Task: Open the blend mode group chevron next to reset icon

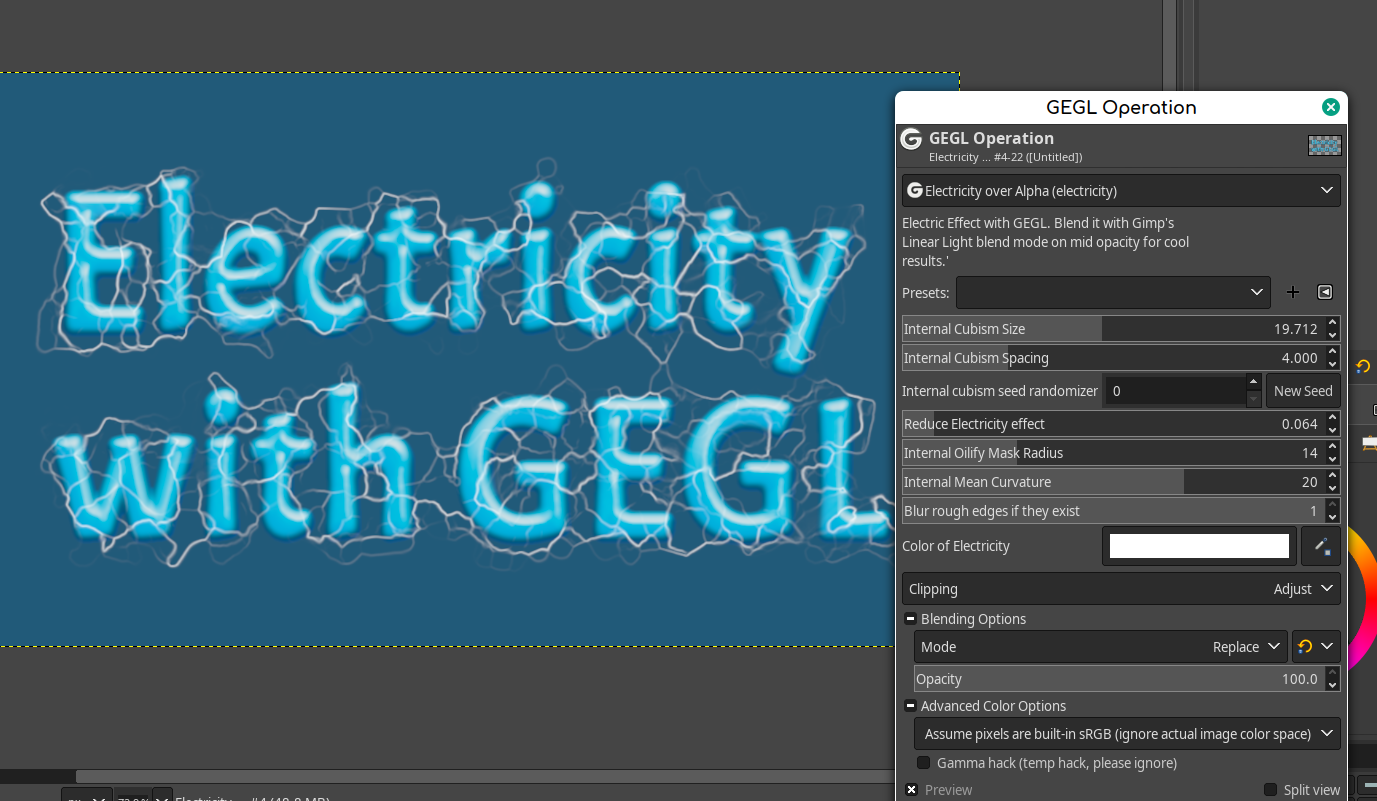Action: click(x=1328, y=647)
